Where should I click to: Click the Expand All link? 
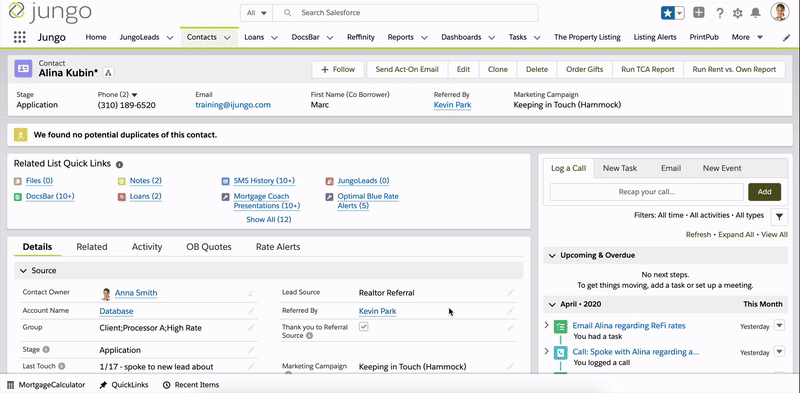coord(736,235)
